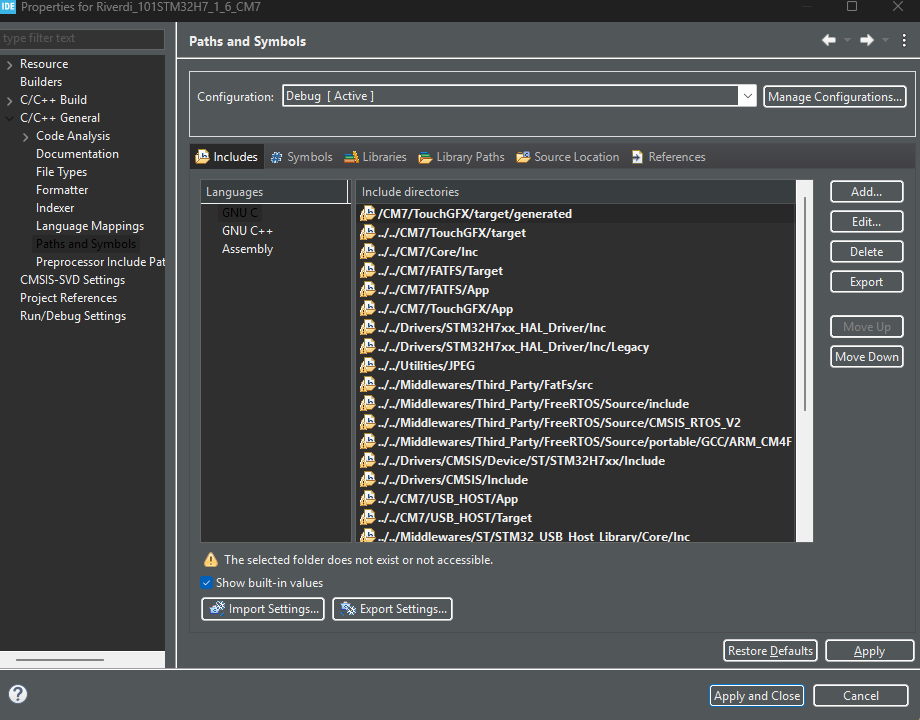Screen dimensions: 920x720
Task: Click the type filter text field
Action: [82, 39]
